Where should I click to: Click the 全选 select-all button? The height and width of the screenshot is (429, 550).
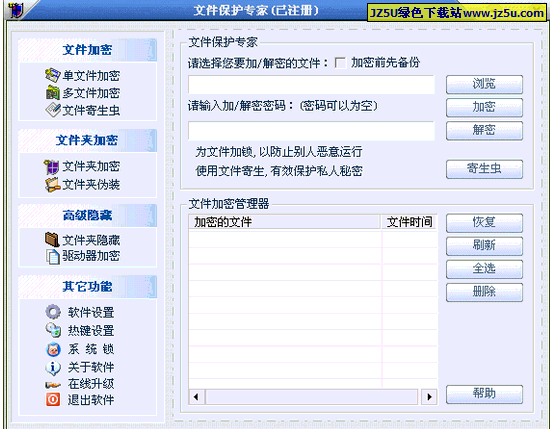coord(484,269)
